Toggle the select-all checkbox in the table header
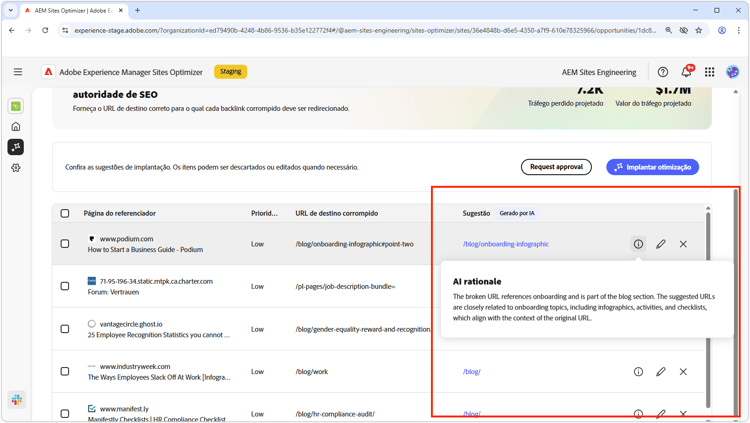Viewport: 750px width, 423px height. click(x=65, y=213)
